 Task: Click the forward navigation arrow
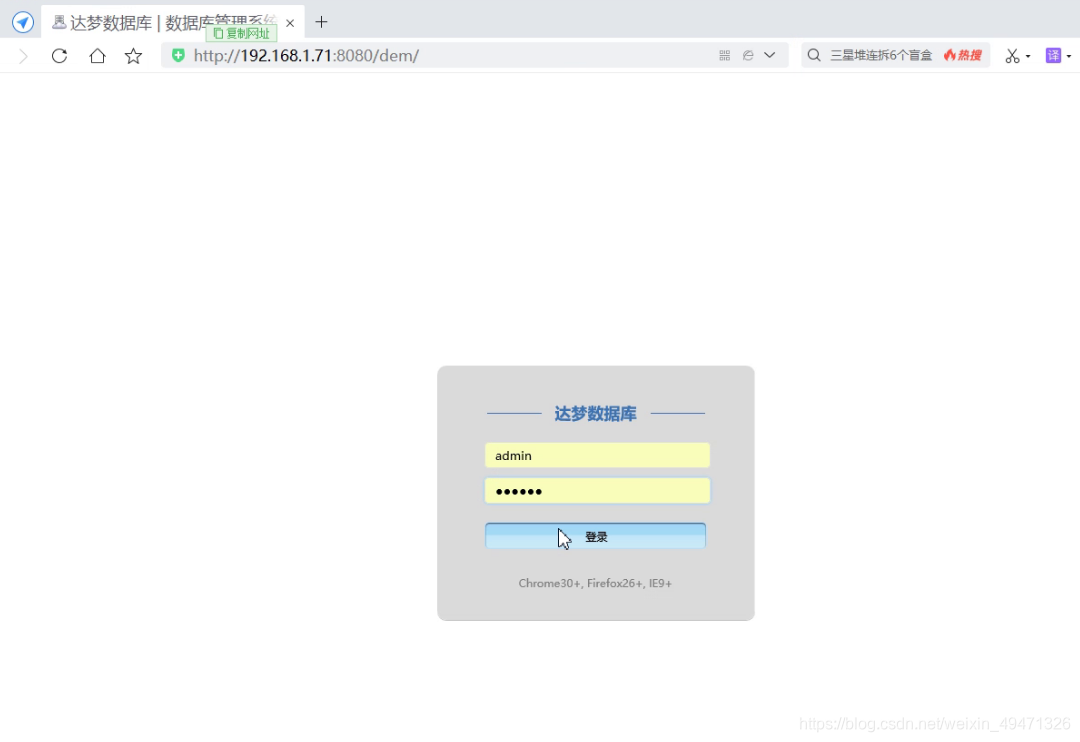pos(23,56)
